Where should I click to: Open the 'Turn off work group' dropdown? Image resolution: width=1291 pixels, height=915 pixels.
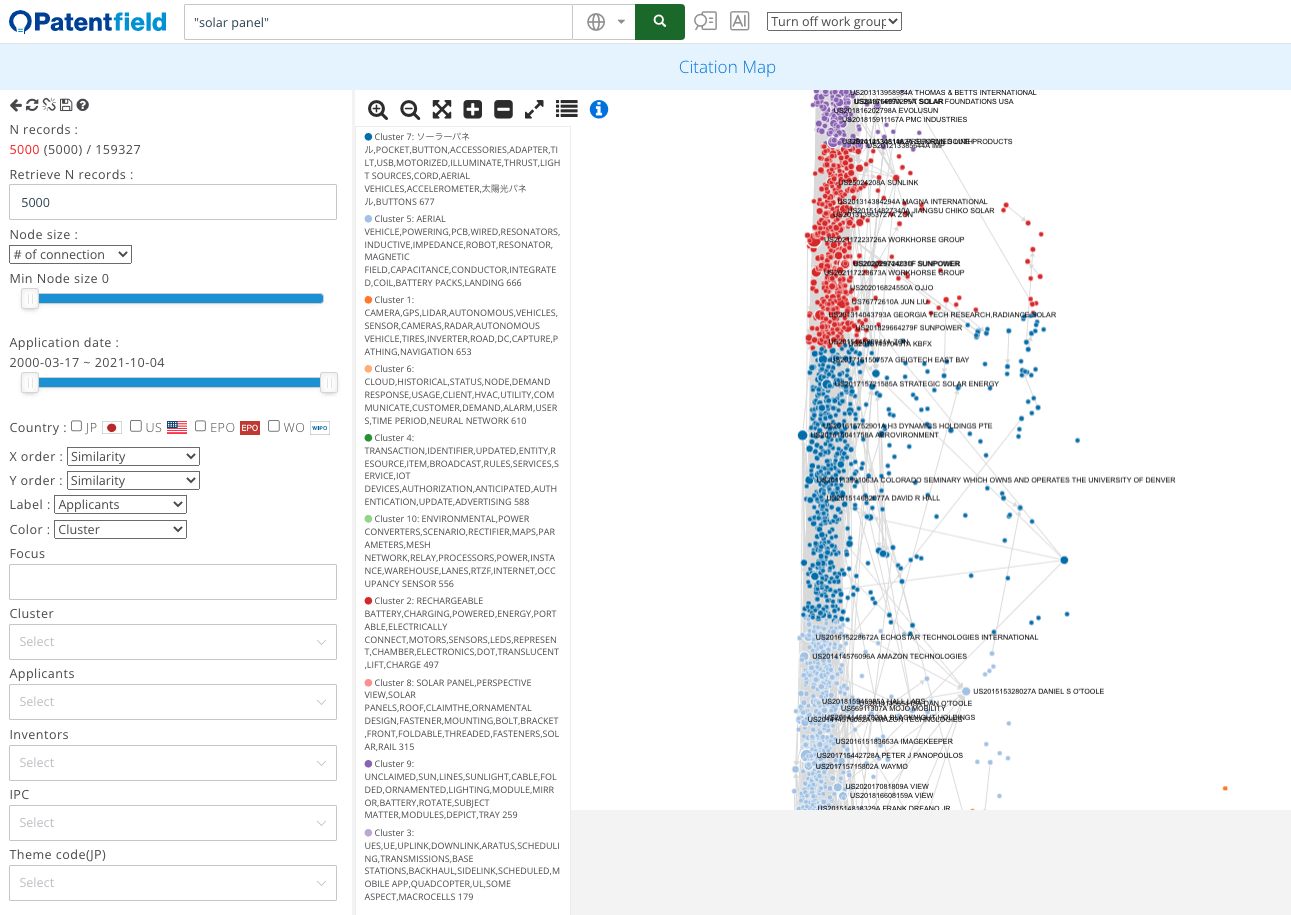tap(834, 20)
